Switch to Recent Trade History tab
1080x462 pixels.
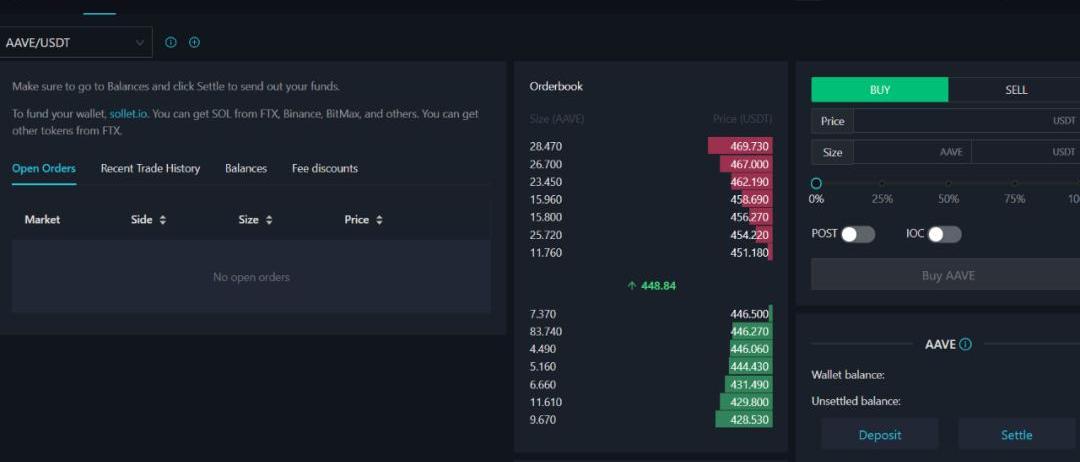click(150, 168)
